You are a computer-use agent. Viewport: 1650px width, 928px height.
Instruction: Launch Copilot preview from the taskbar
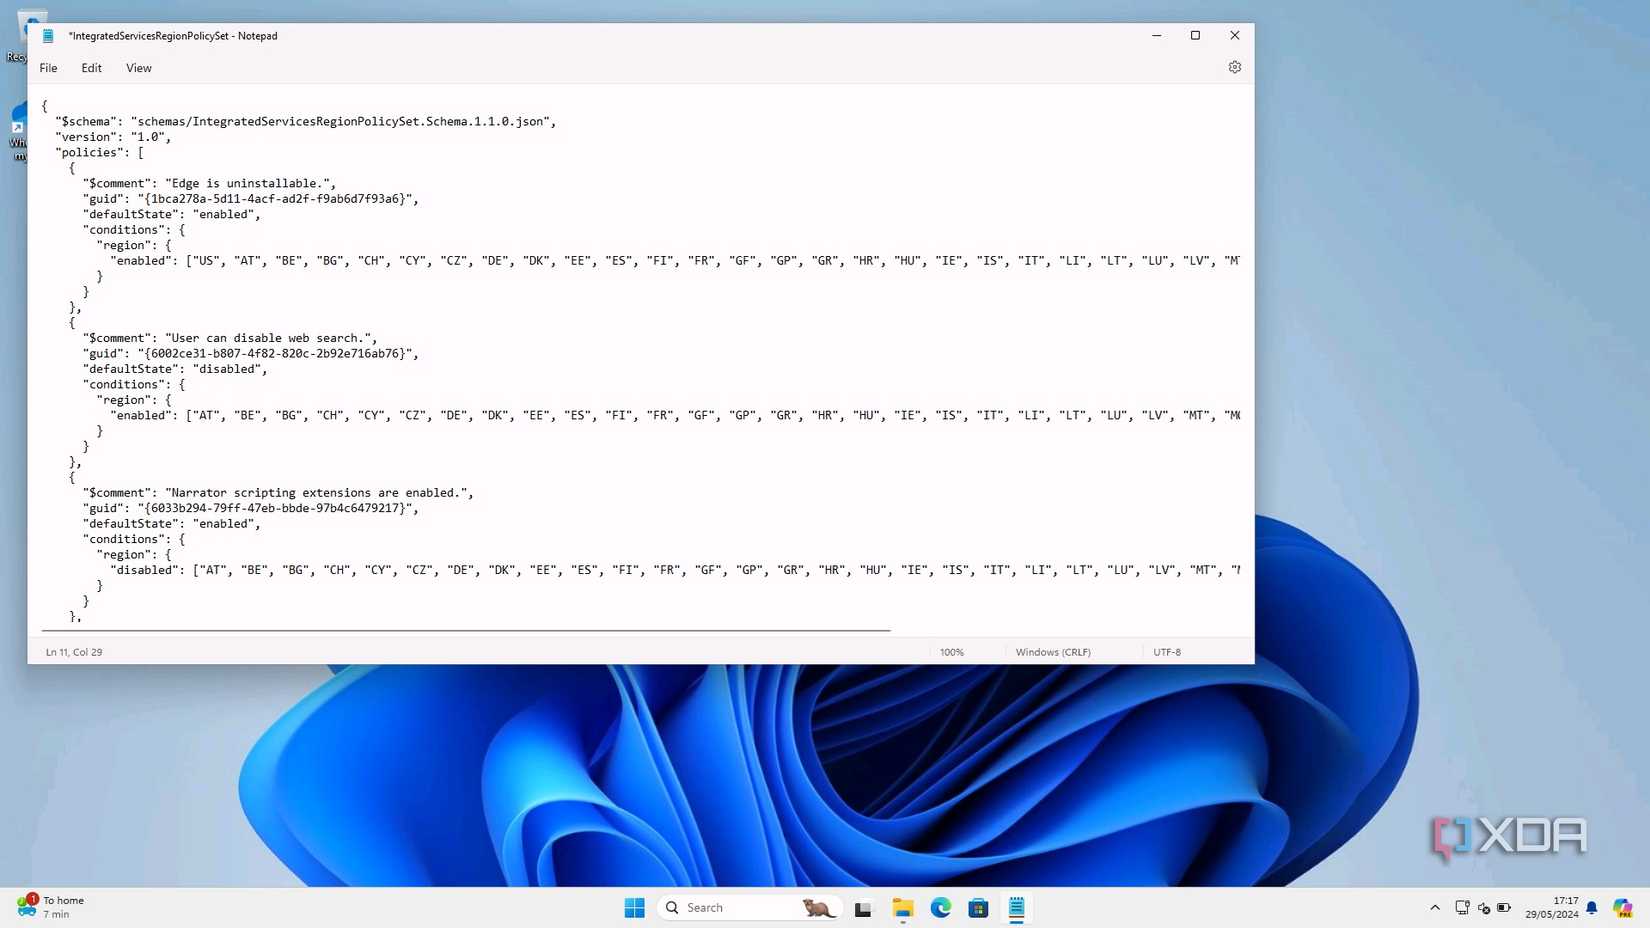[x=1623, y=908]
